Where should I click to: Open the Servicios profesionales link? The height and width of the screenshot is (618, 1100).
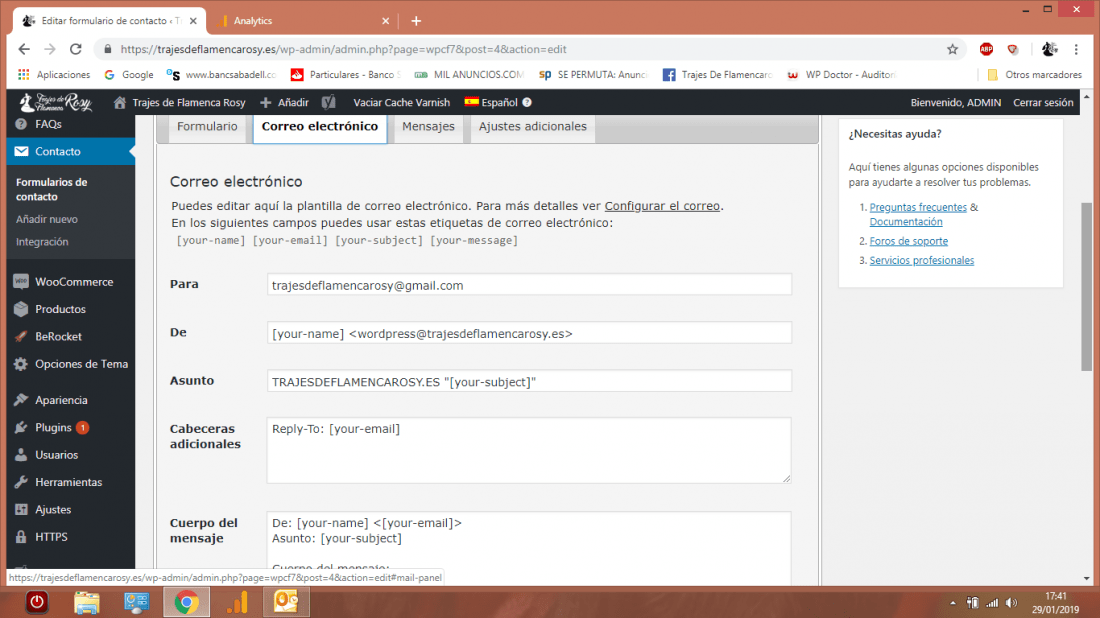click(x=921, y=261)
